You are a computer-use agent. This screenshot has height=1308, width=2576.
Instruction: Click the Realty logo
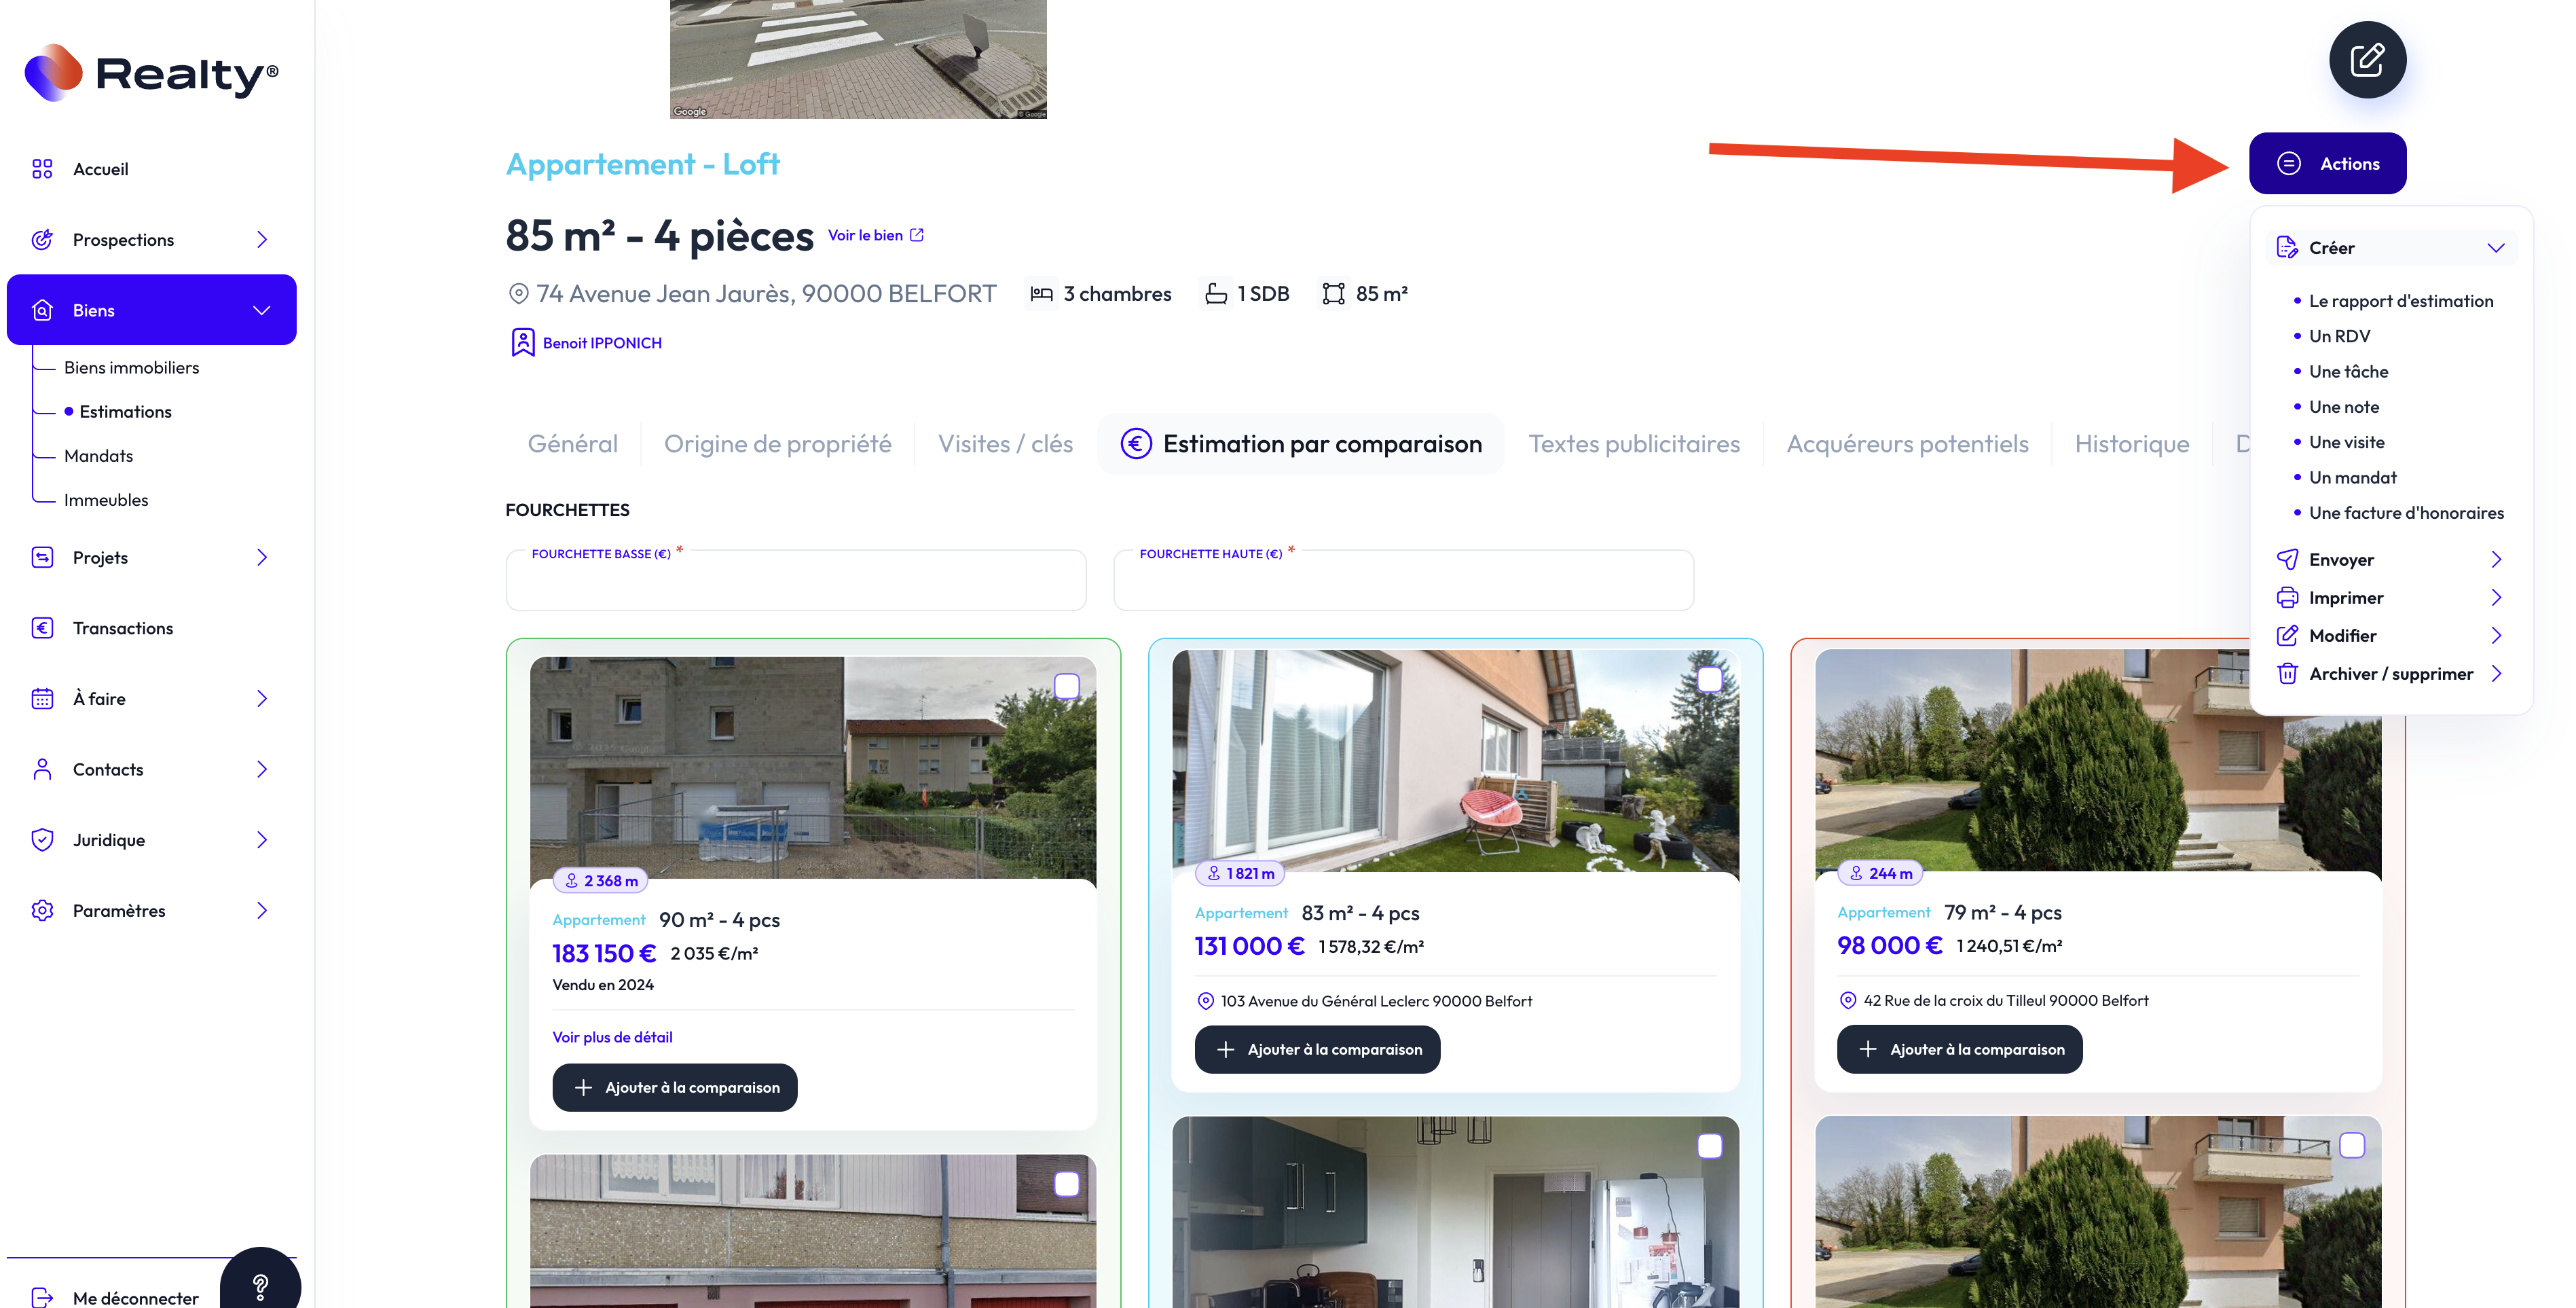[x=151, y=73]
